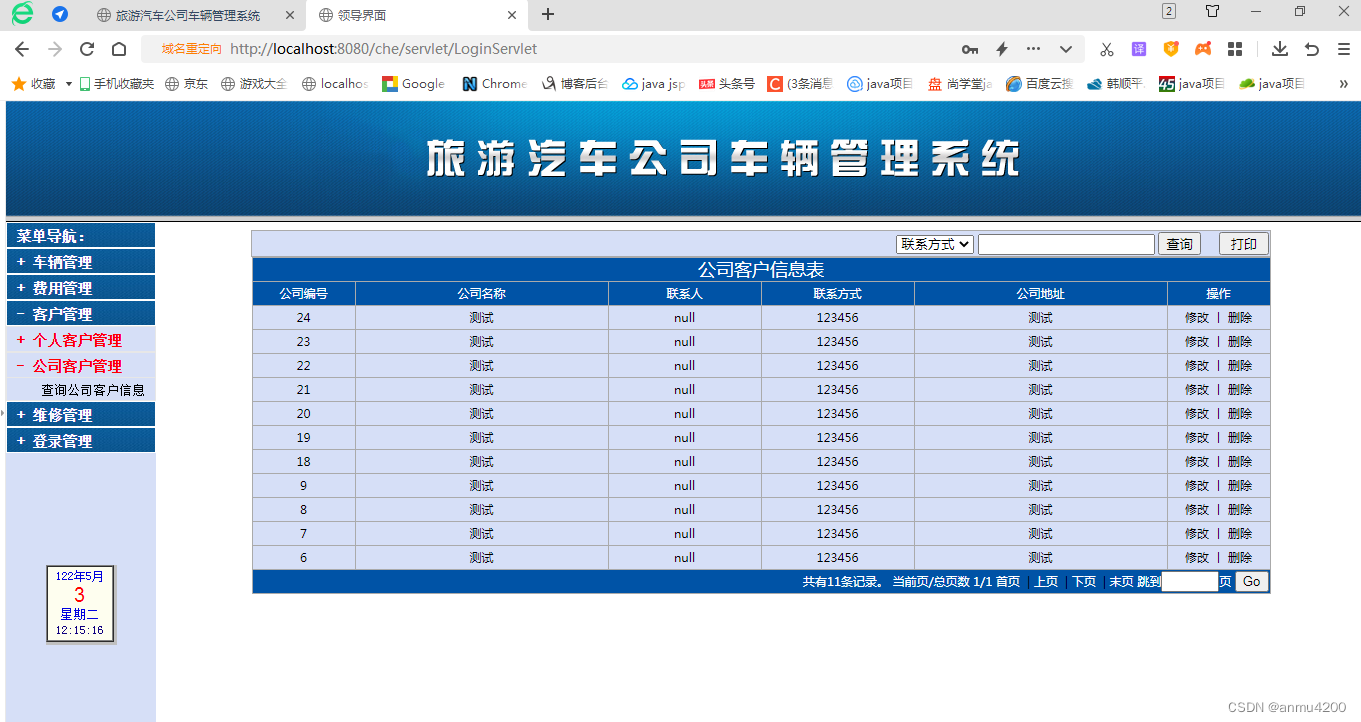Open the Google bookmark

point(414,84)
